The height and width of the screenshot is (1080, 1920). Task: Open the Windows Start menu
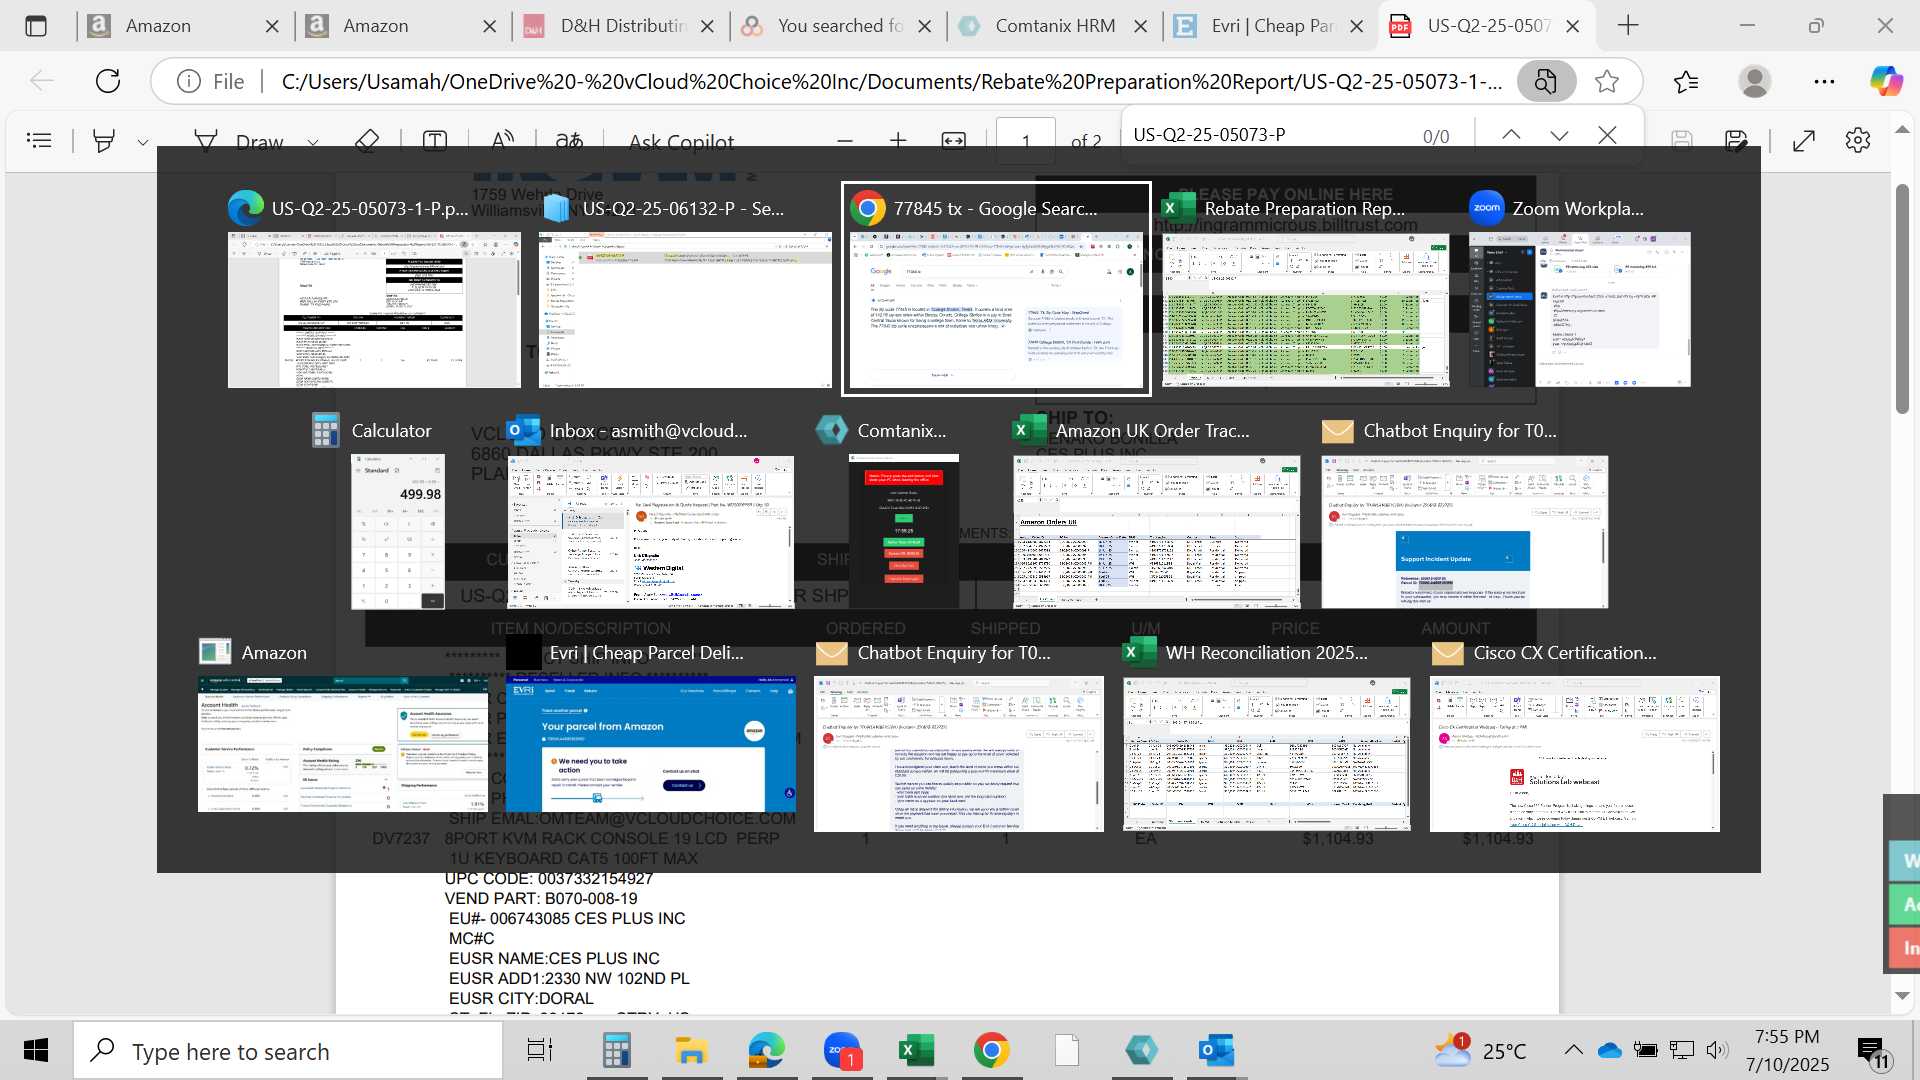[x=36, y=1051]
